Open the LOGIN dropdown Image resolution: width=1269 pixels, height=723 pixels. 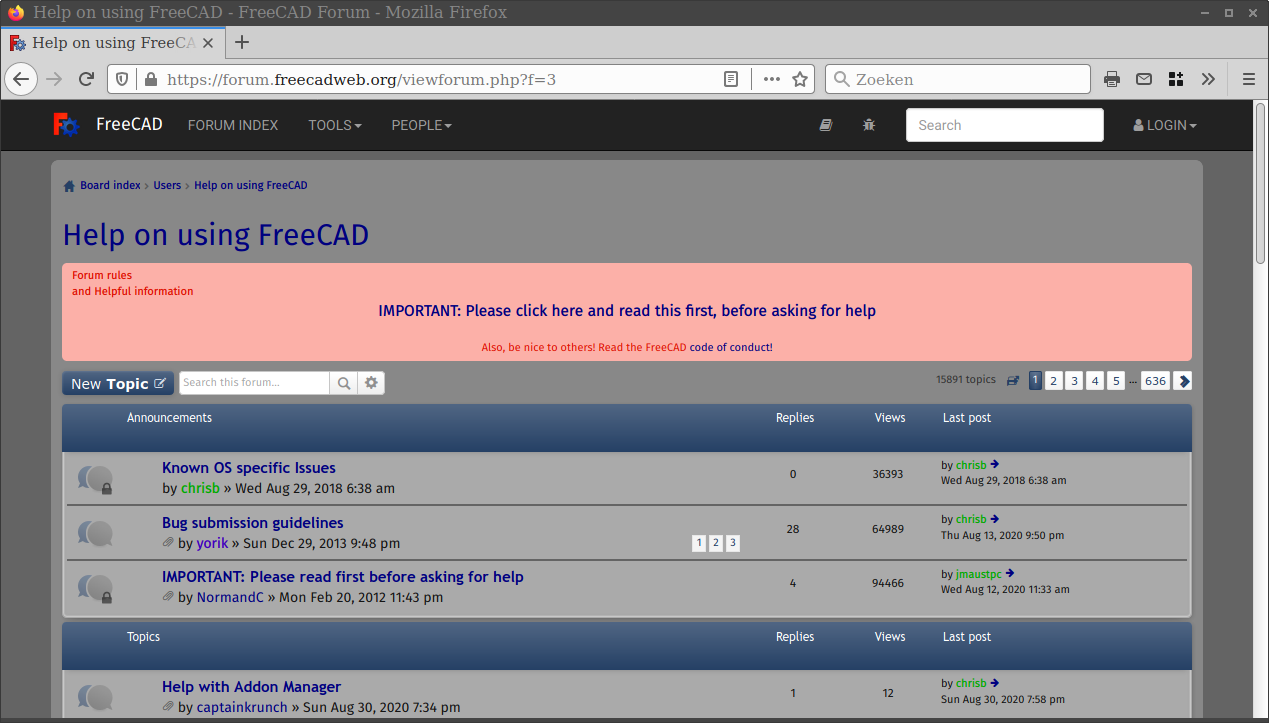pos(1165,125)
